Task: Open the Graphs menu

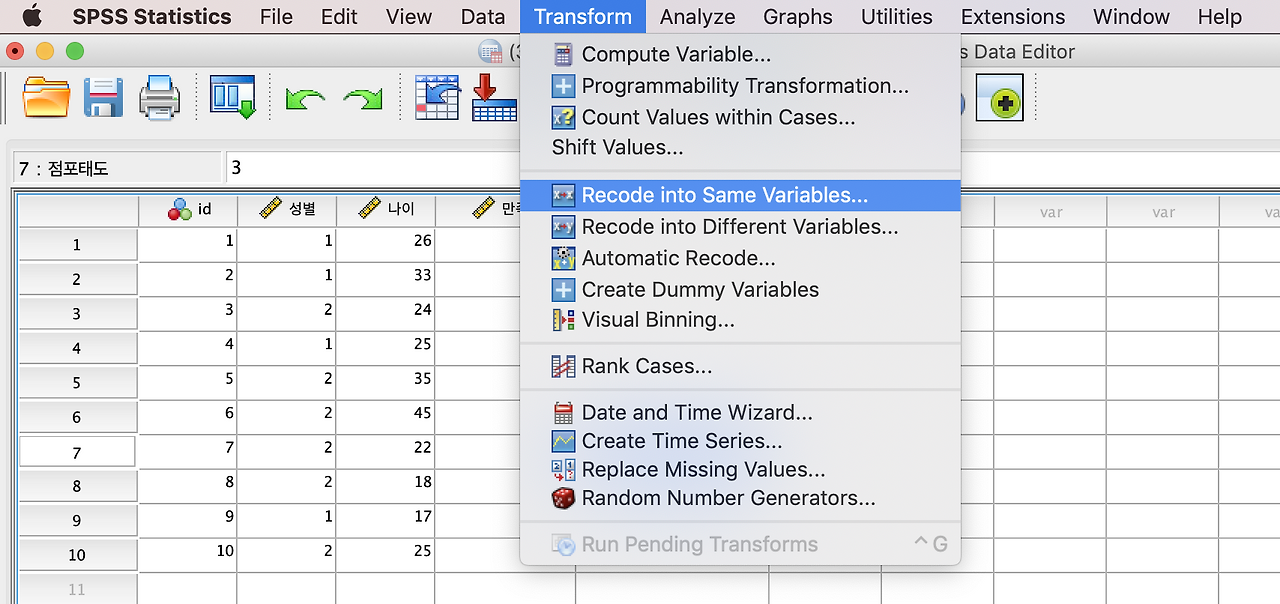Action: tap(797, 17)
